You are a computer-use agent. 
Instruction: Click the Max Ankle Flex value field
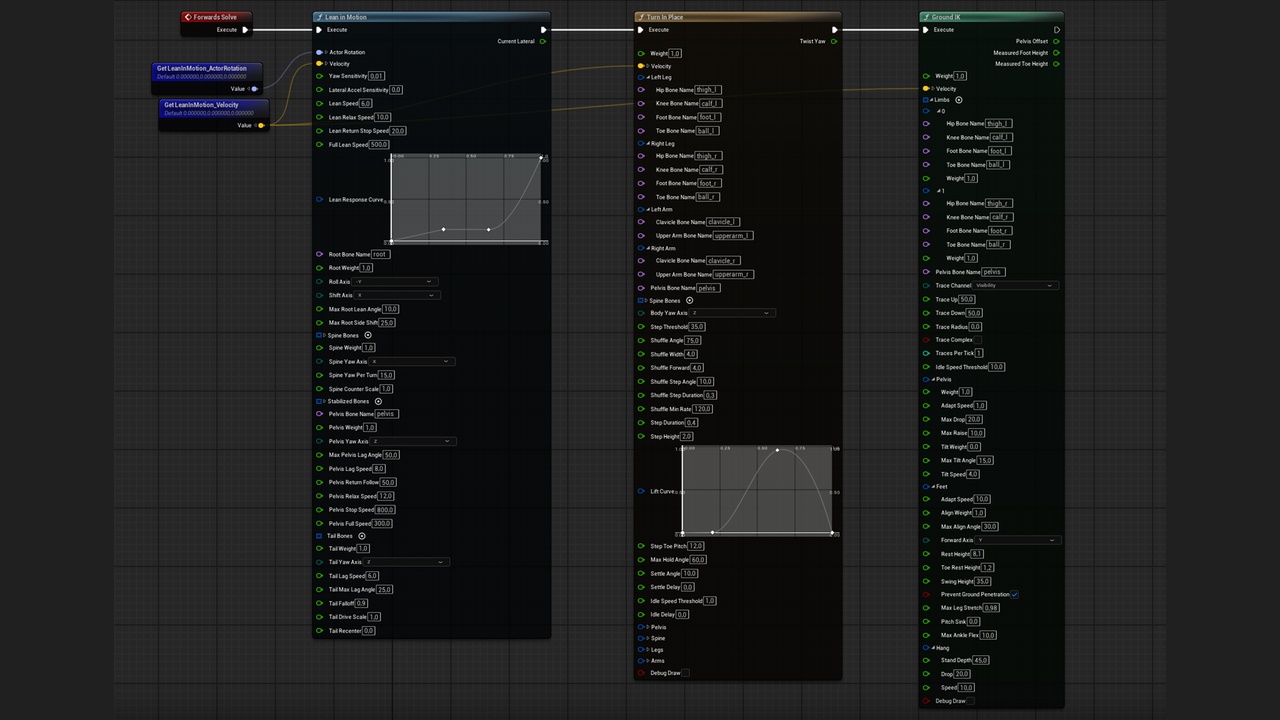(988, 635)
